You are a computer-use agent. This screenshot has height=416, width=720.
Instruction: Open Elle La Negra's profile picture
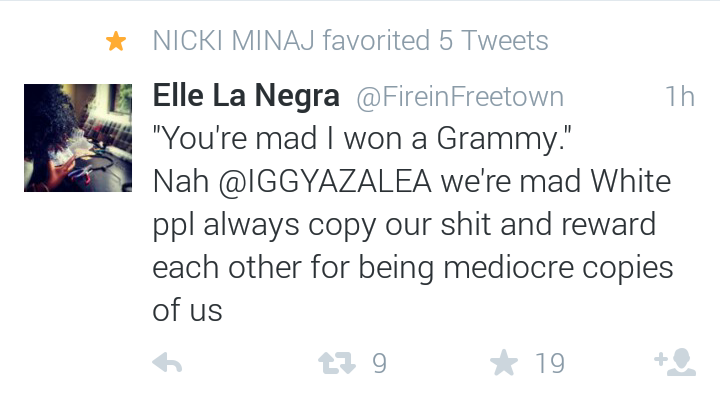pyautogui.click(x=78, y=138)
